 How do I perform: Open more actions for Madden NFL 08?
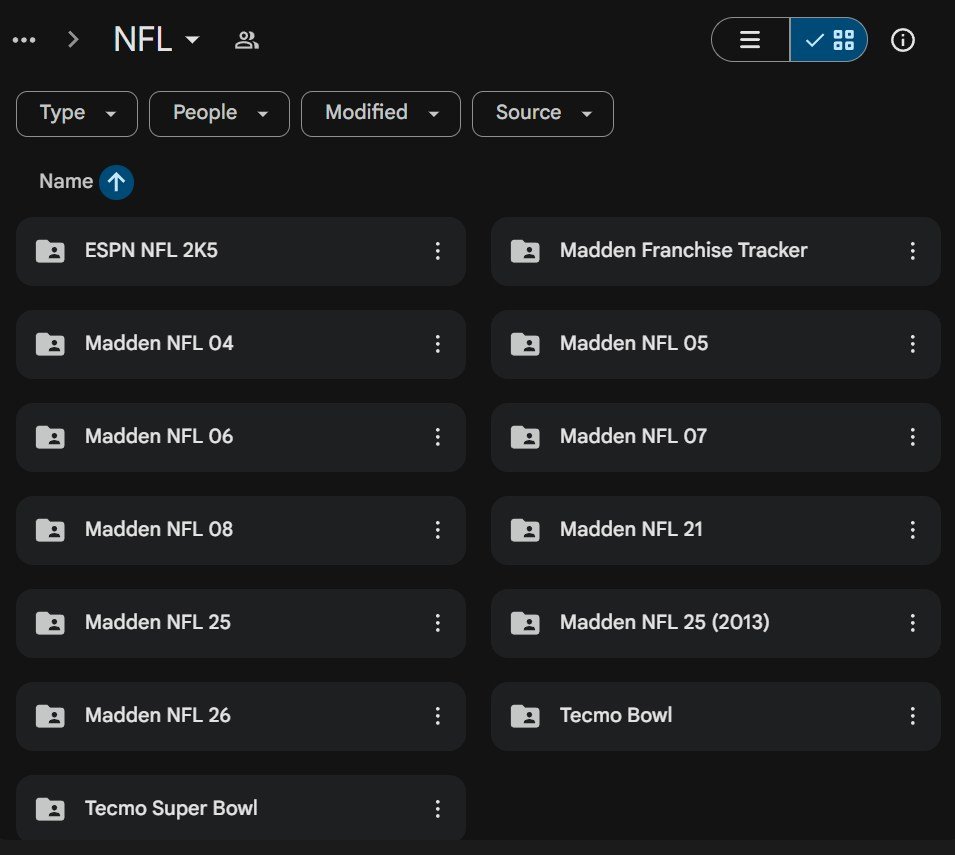[x=437, y=530]
